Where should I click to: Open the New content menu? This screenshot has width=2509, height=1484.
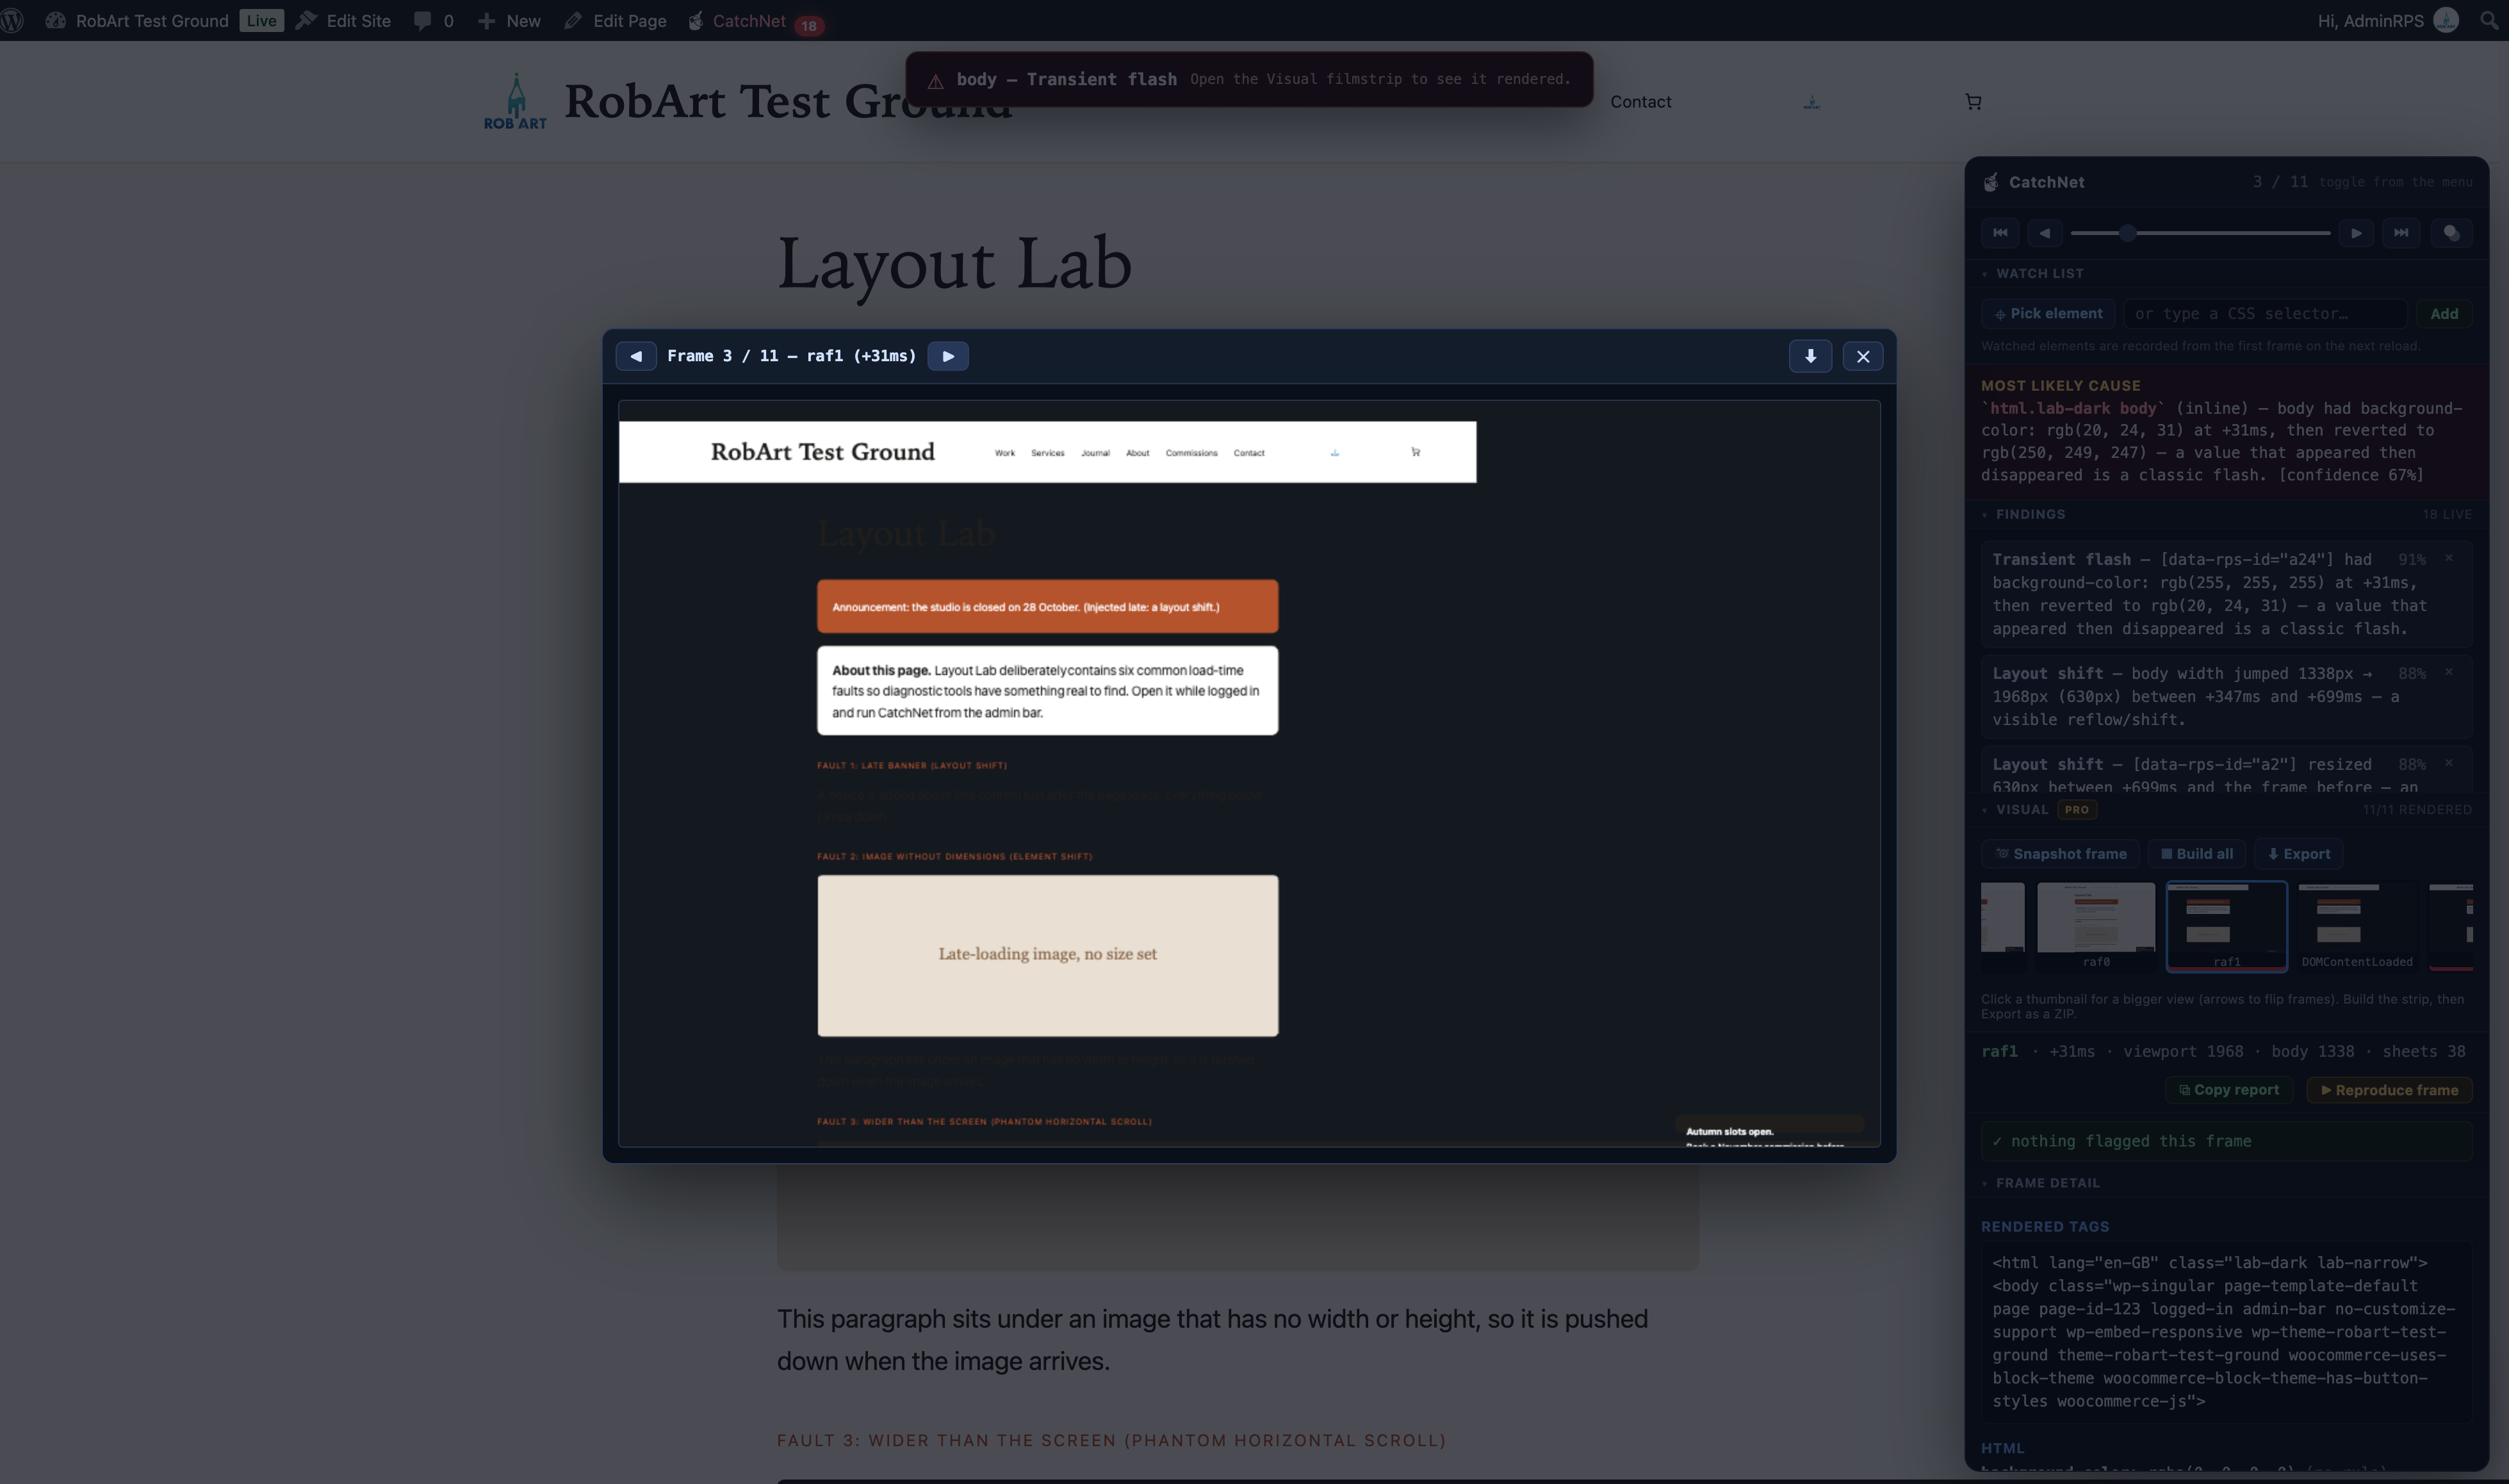coord(509,20)
